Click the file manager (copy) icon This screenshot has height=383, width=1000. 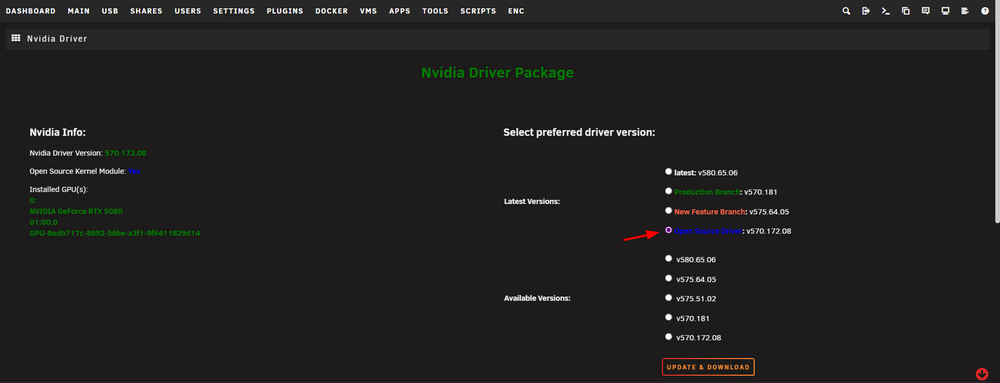(906, 11)
